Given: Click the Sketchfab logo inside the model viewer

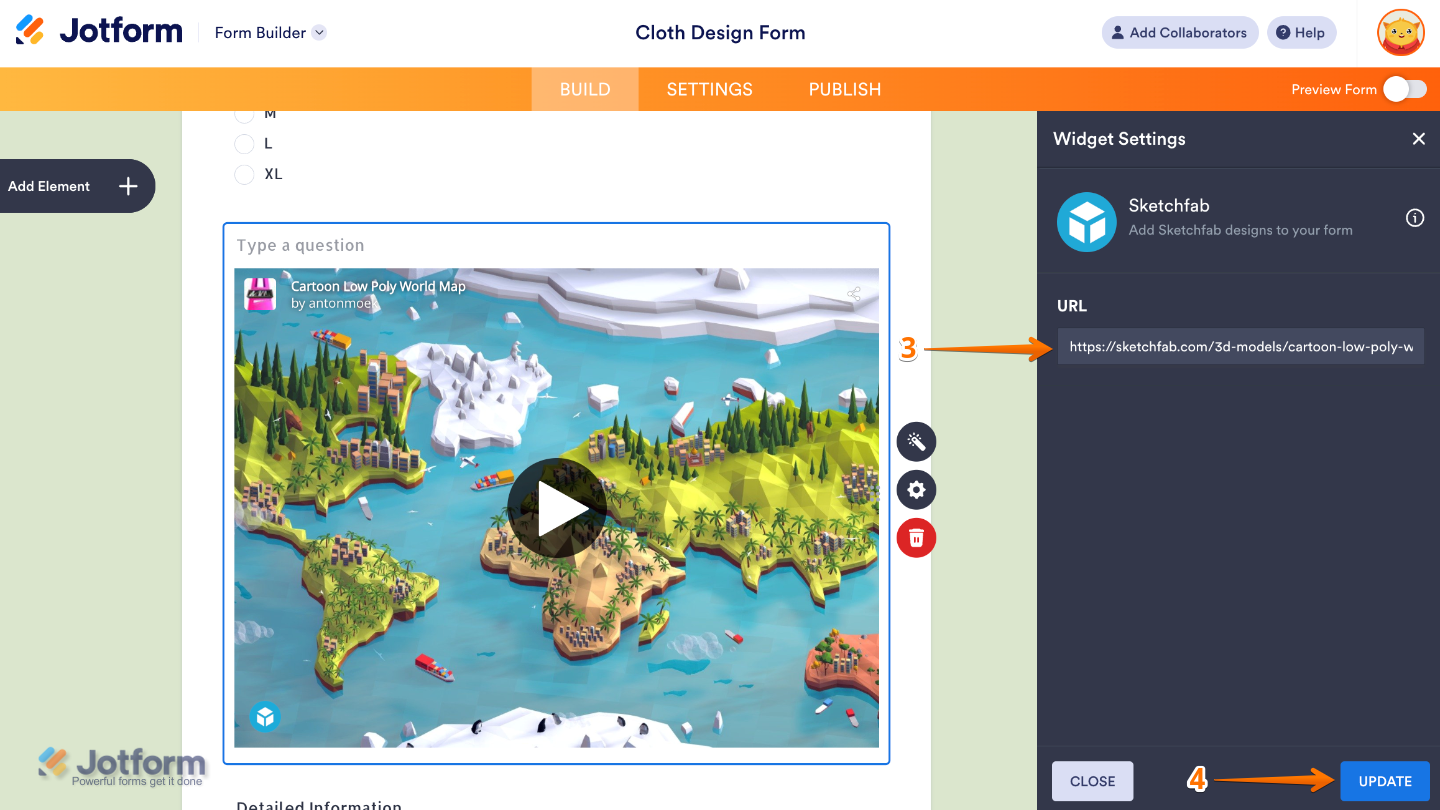Looking at the screenshot, I should point(265,717).
